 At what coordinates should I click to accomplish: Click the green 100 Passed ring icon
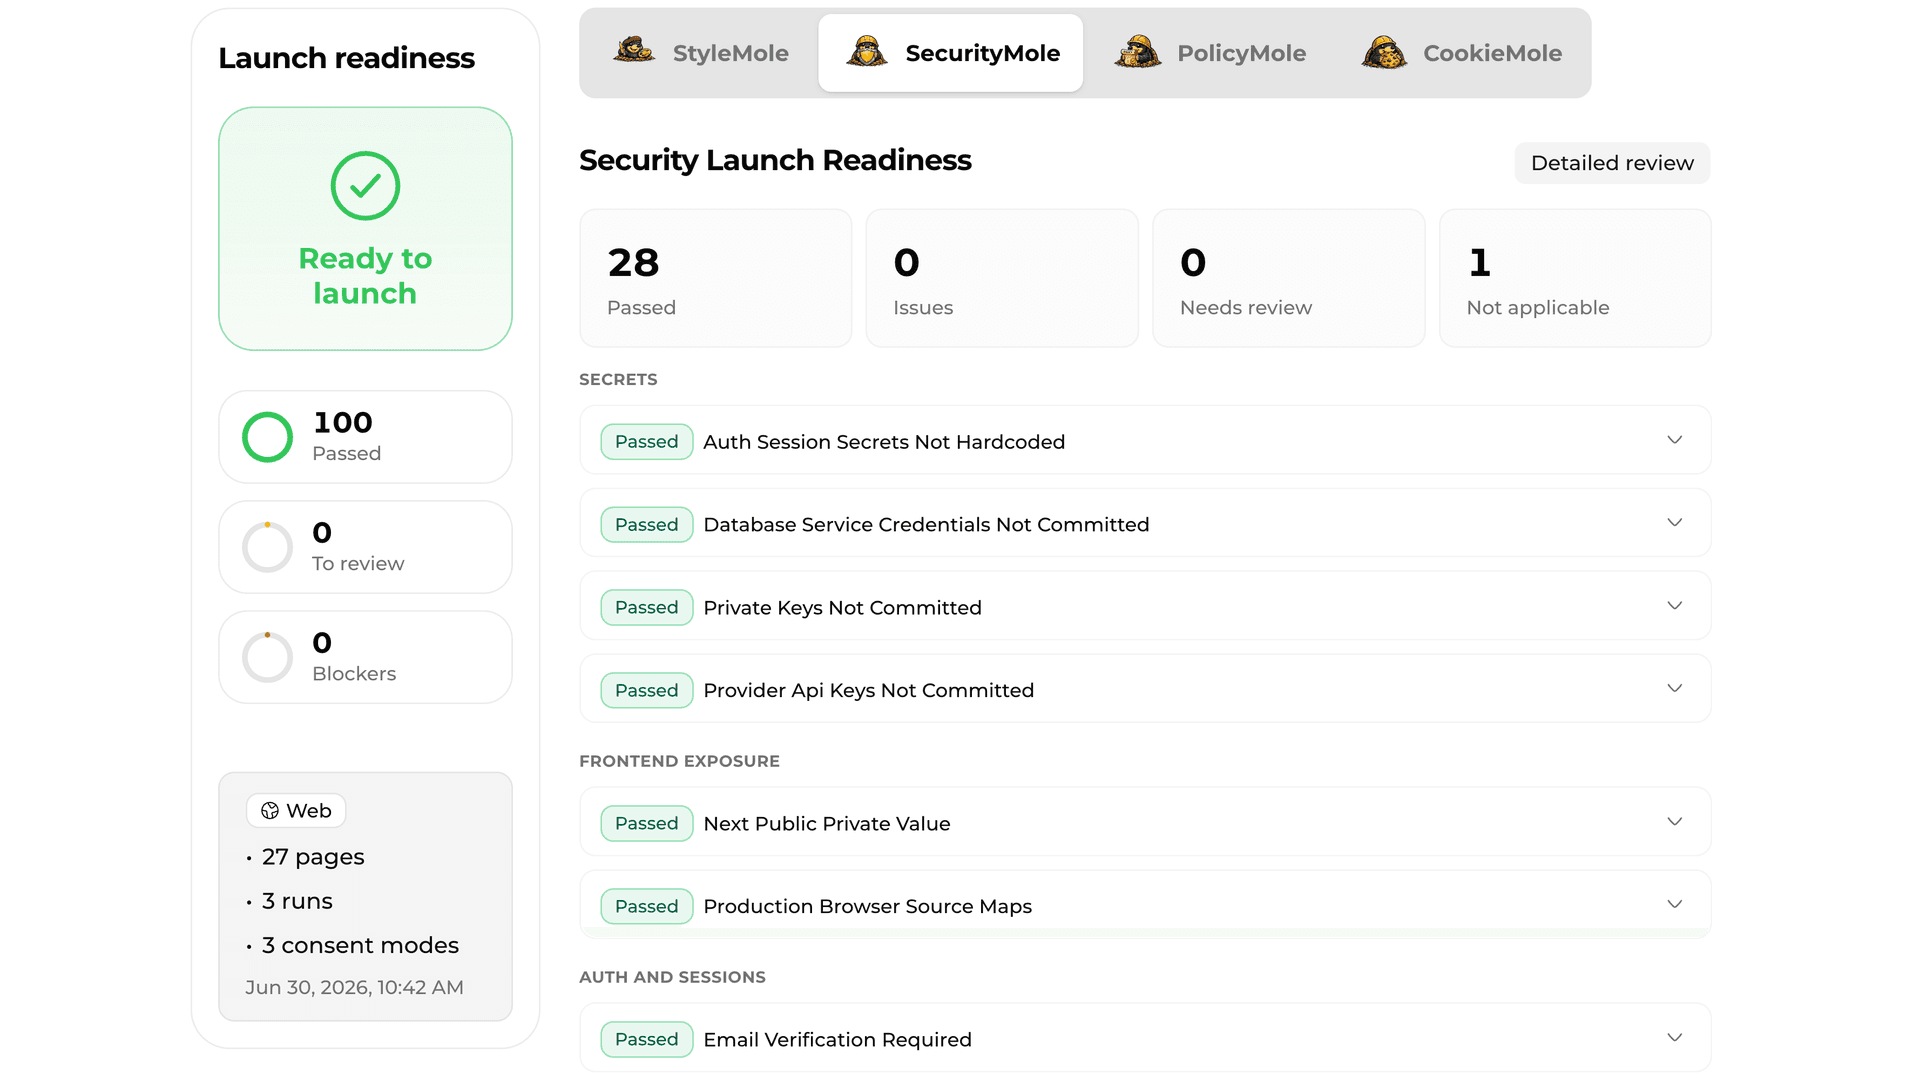[267, 437]
